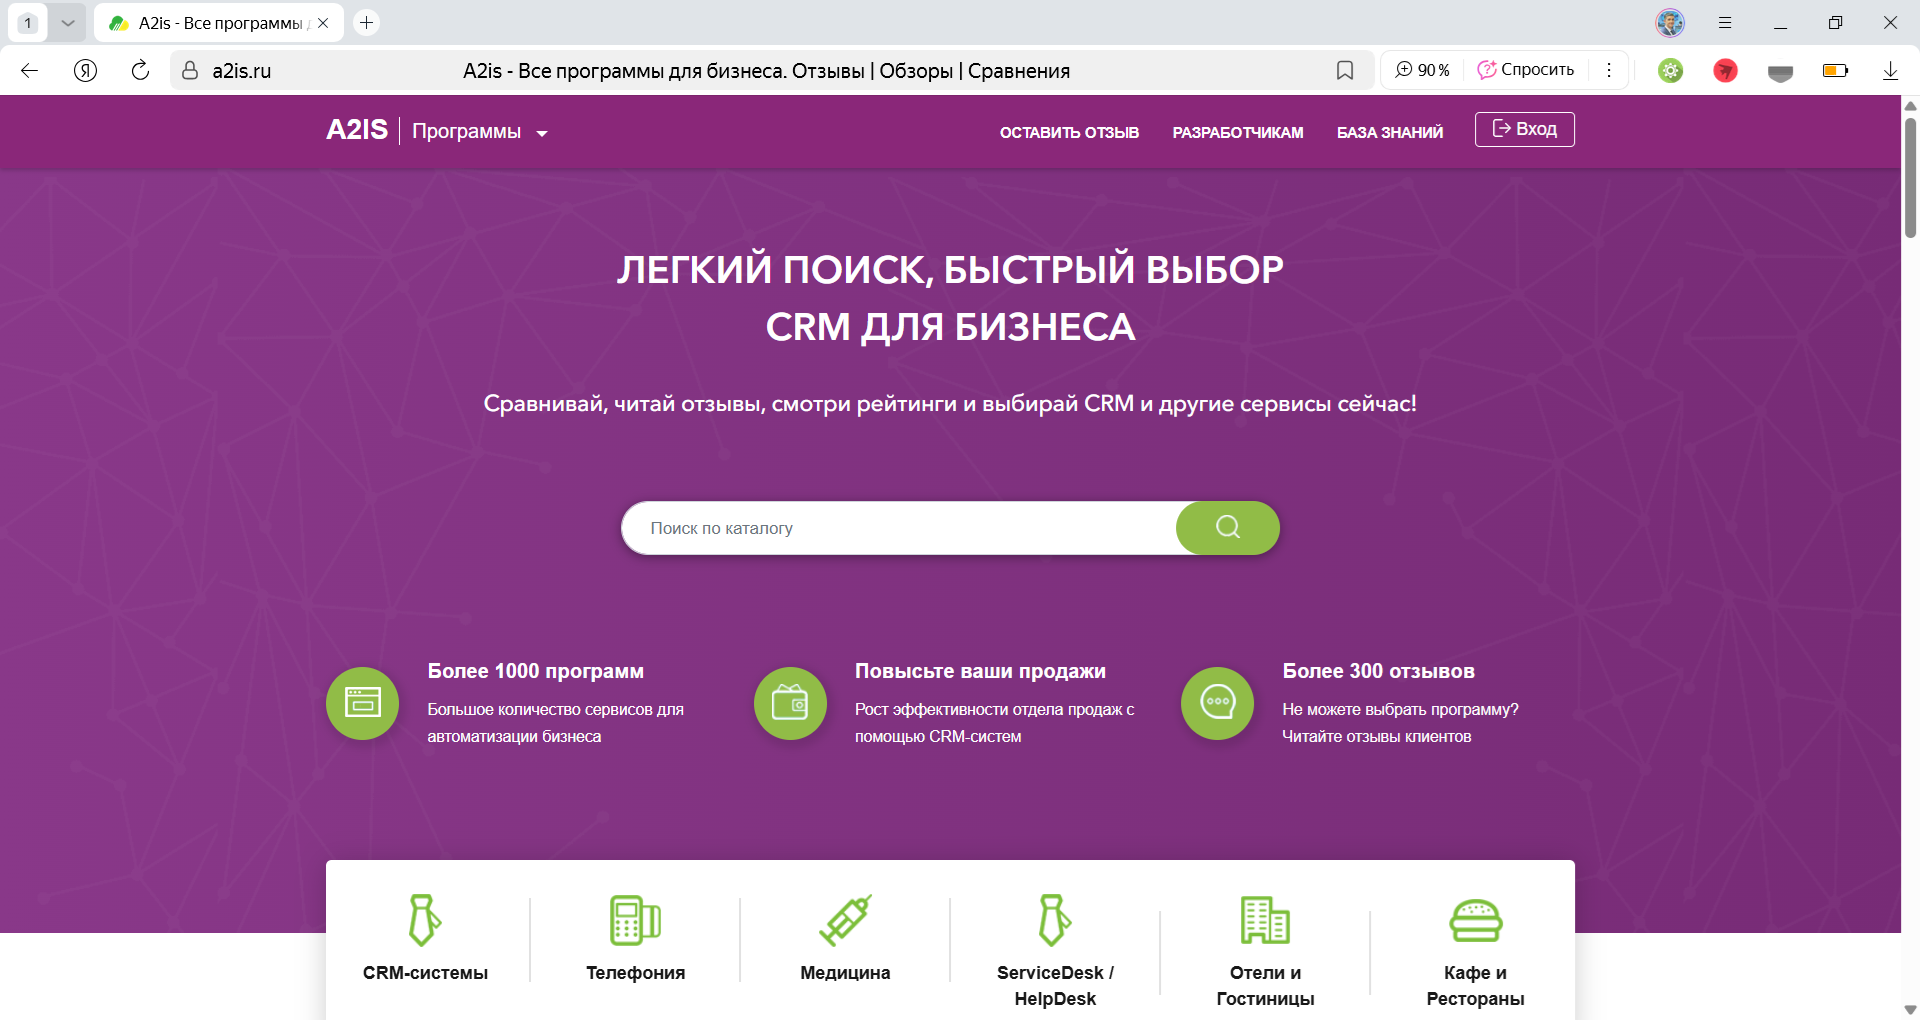The height and width of the screenshot is (1020, 1920).
Task: Open the РАЗРАБОТЧИКАМ page
Action: point(1237,132)
